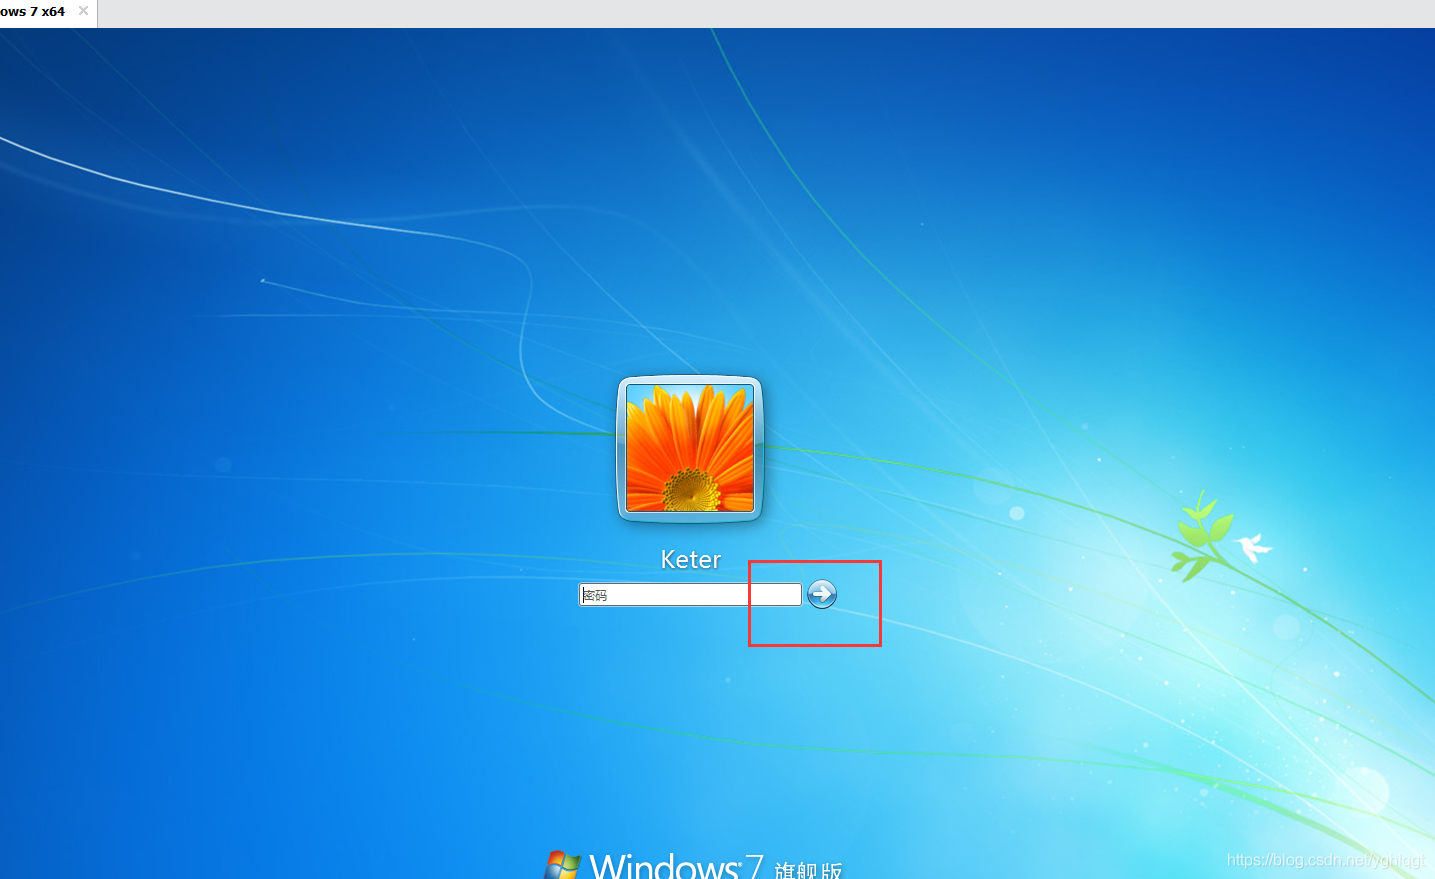Click the white arrow inside the submit button
This screenshot has height=879, width=1435.
click(822, 594)
